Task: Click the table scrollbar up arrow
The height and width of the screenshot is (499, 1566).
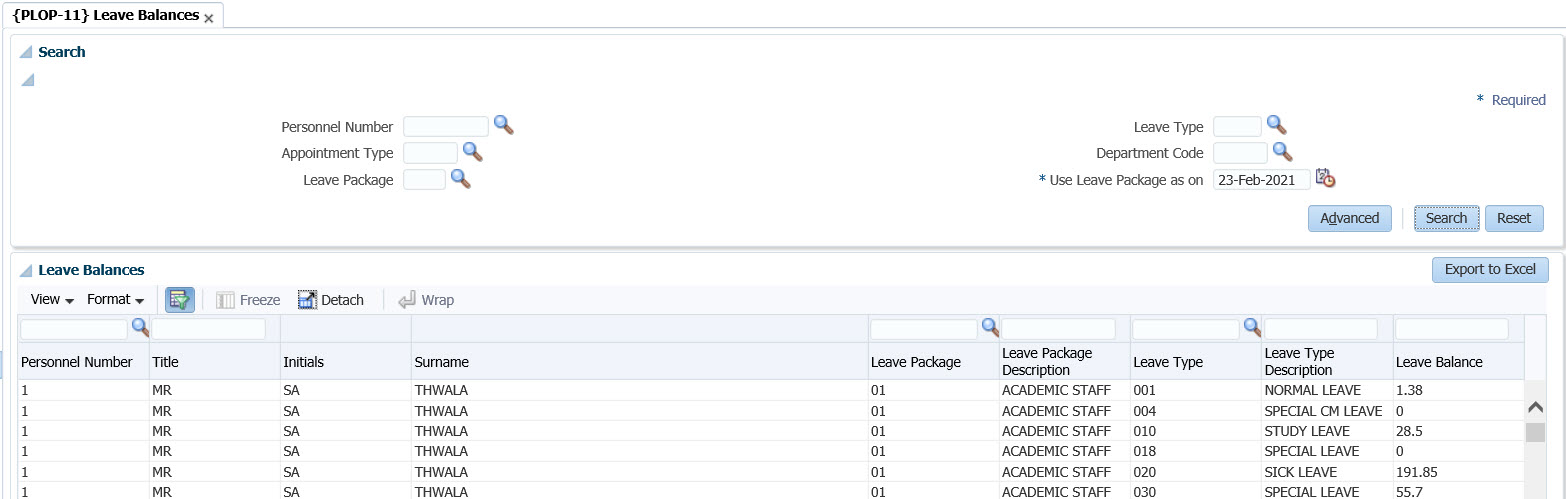Action: [1535, 408]
